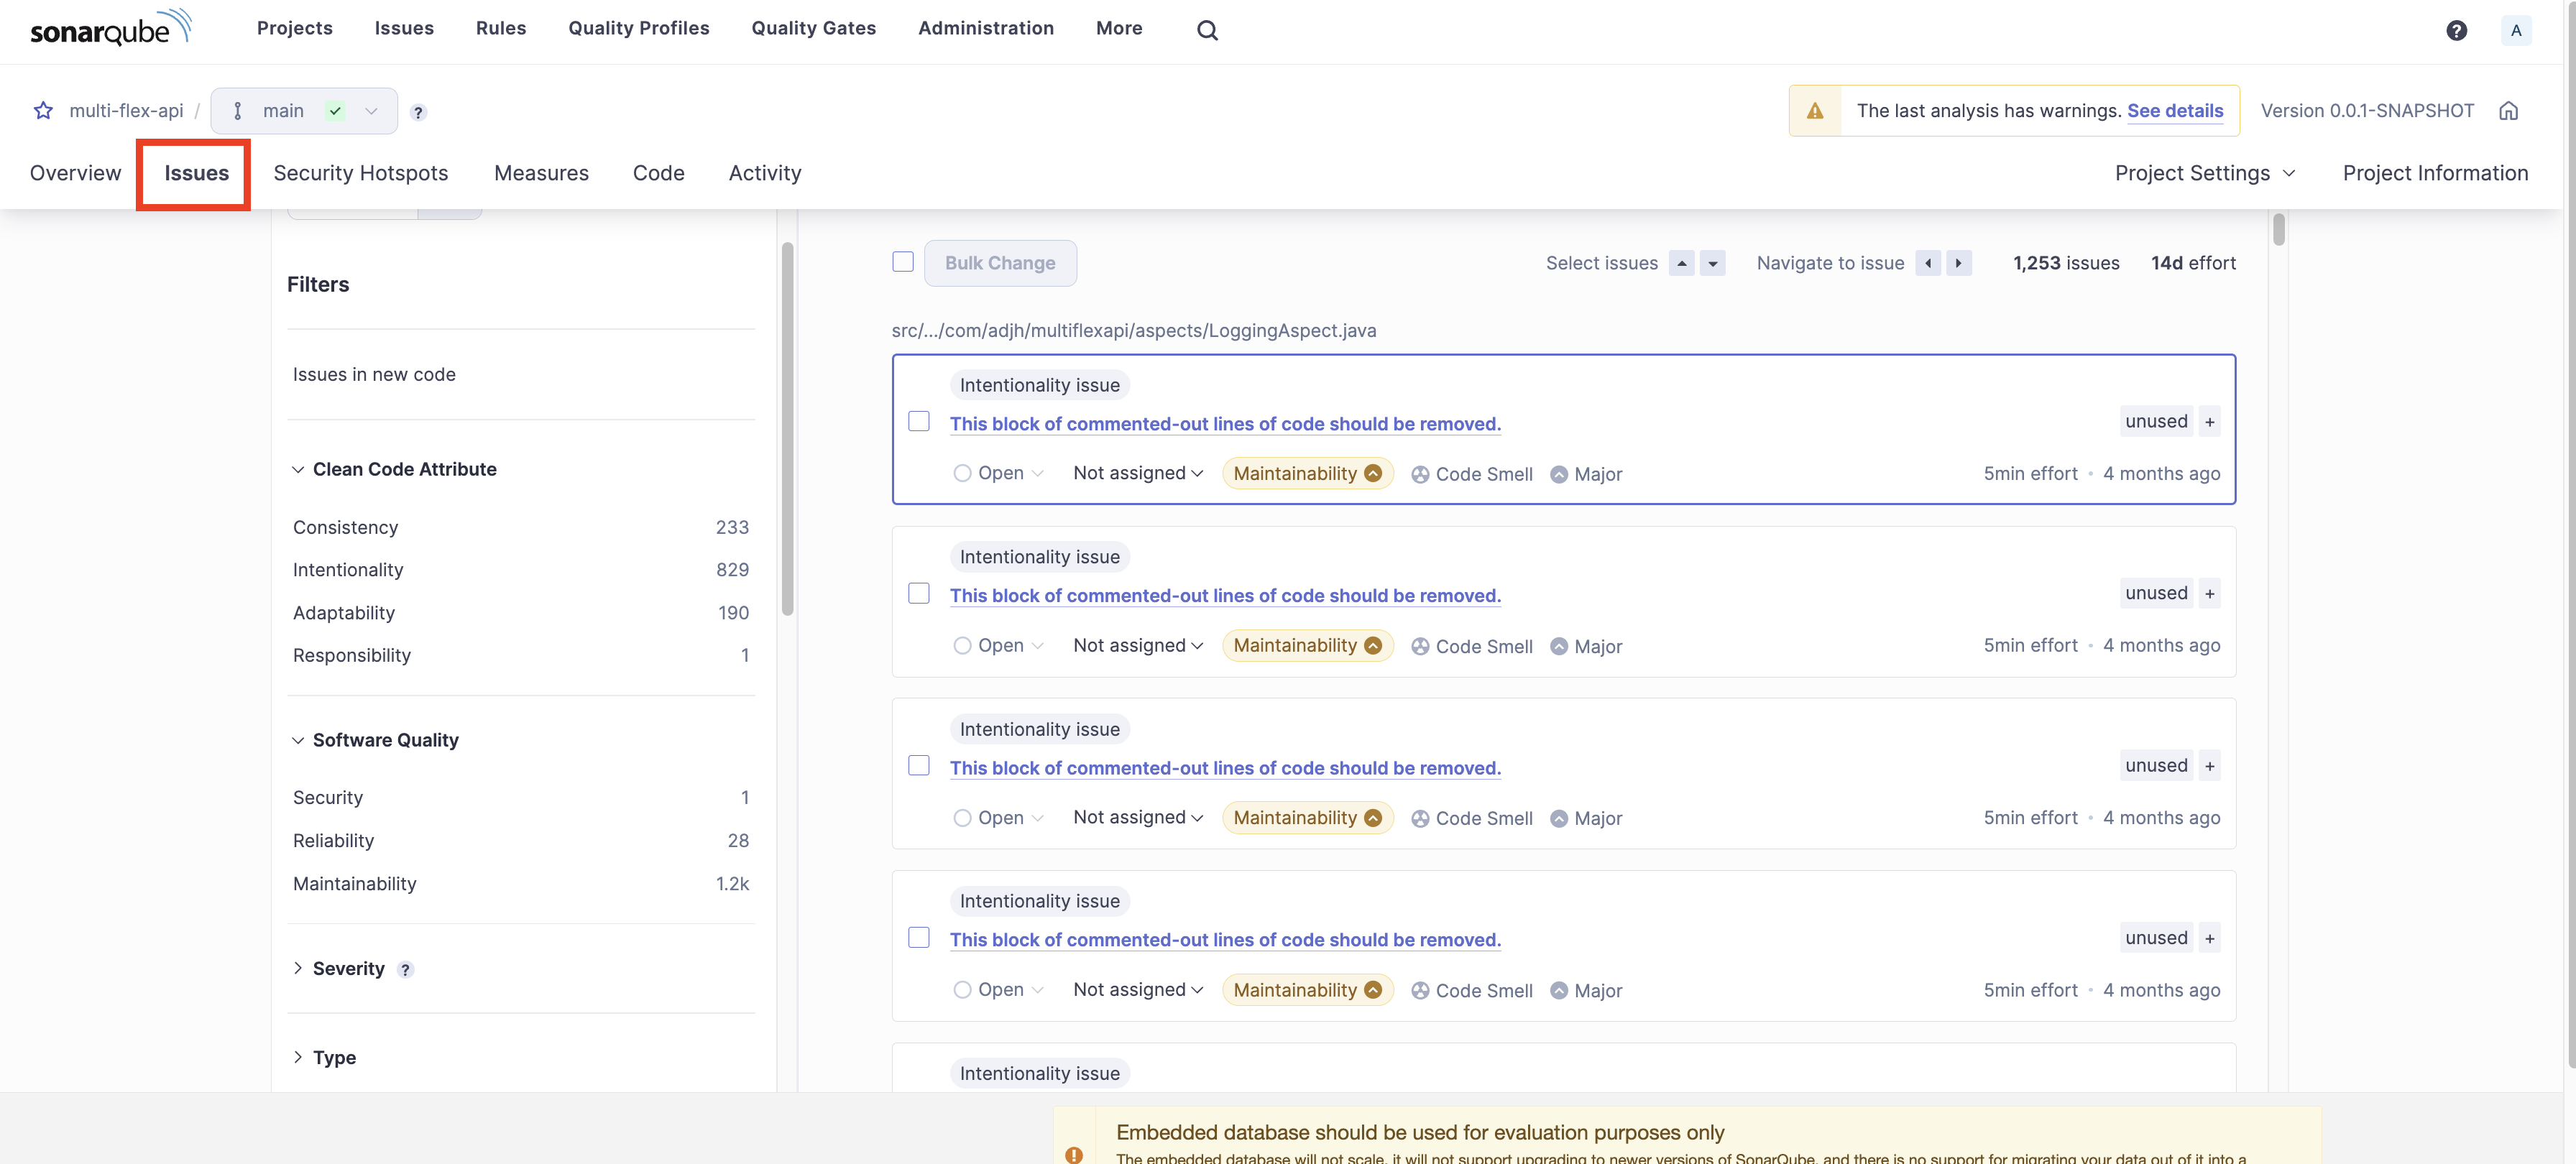
Task: Filter by Intentionality clean code attribute
Action: point(348,569)
